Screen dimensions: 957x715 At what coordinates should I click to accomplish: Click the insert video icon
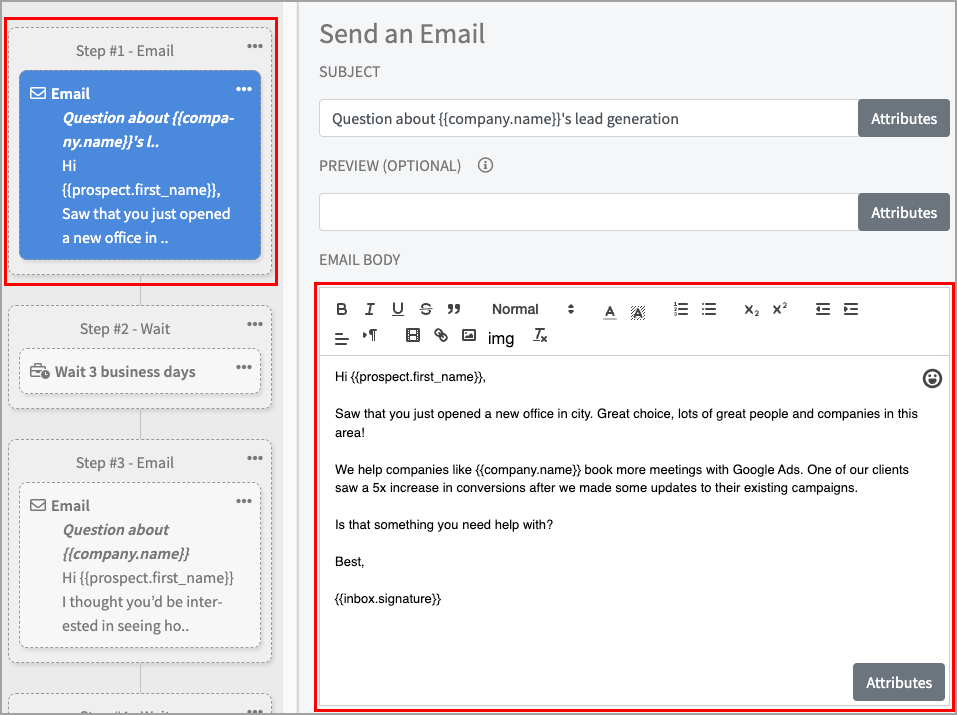coord(413,336)
